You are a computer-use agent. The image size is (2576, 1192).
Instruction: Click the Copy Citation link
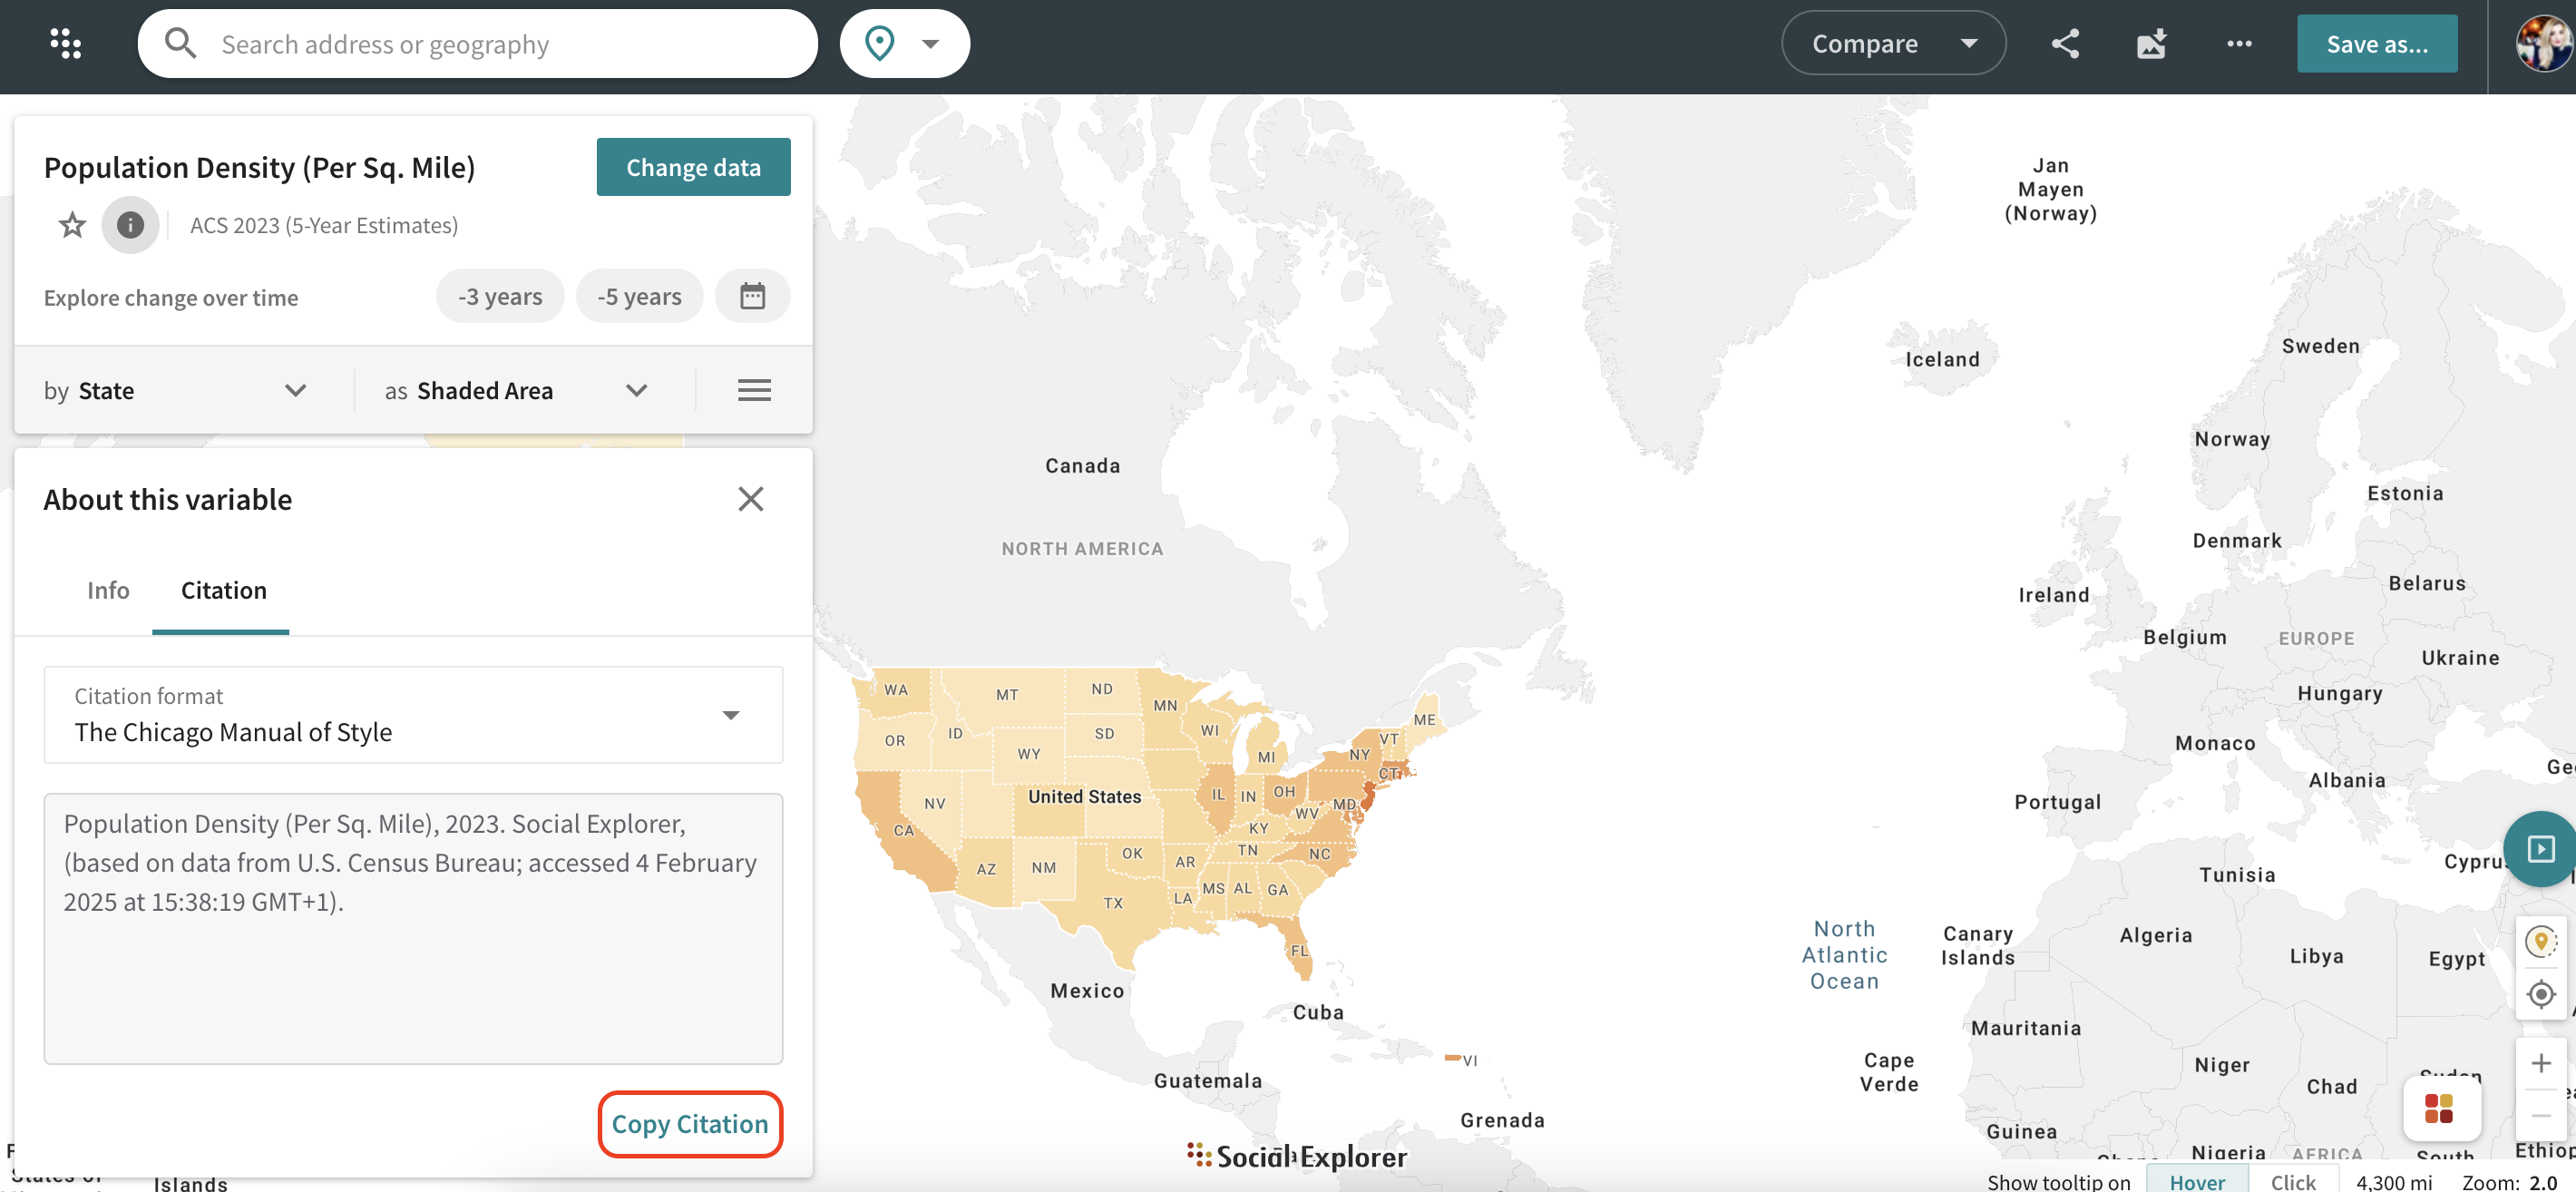[690, 1123]
